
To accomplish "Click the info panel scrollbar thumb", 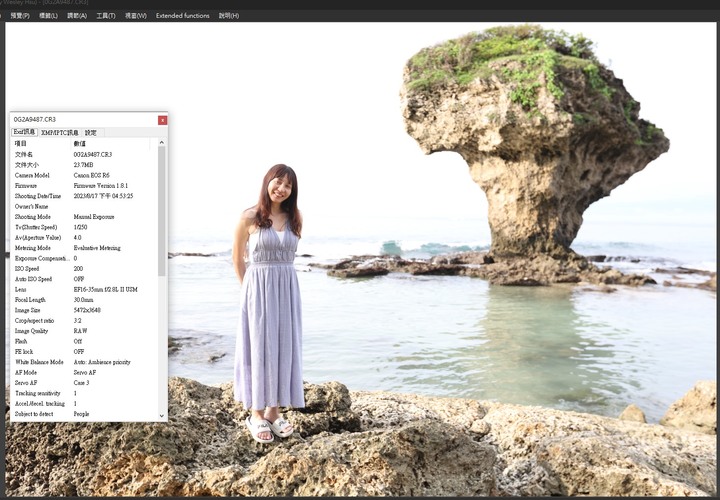I will coord(162,211).
